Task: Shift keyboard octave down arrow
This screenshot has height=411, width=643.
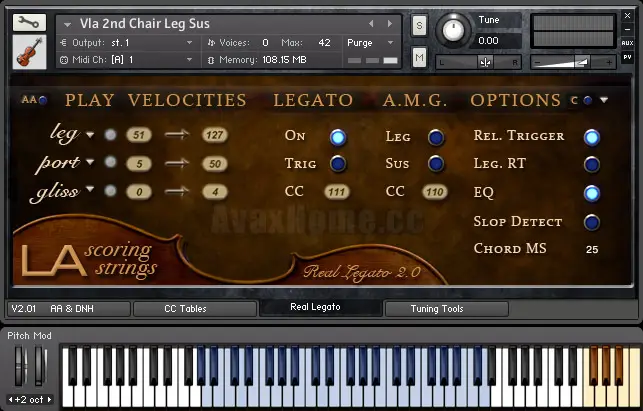Action: pyautogui.click(x=10, y=399)
